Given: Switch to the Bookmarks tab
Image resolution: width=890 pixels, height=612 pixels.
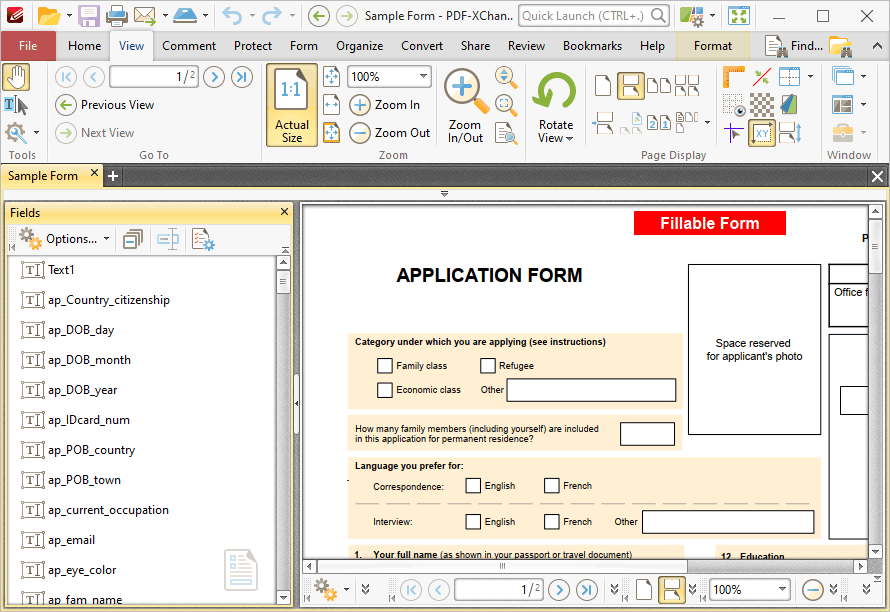Looking at the screenshot, I should click(592, 46).
